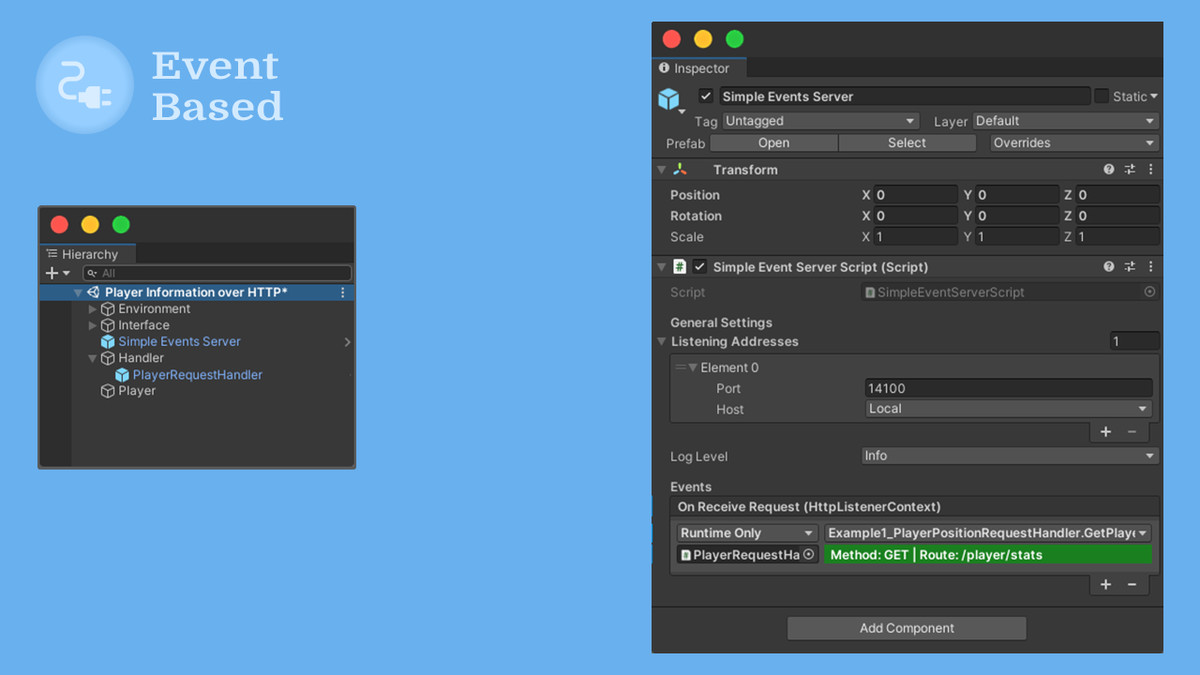This screenshot has width=1200, height=675.
Task: Collapse the Handler tree node
Action: (93, 358)
